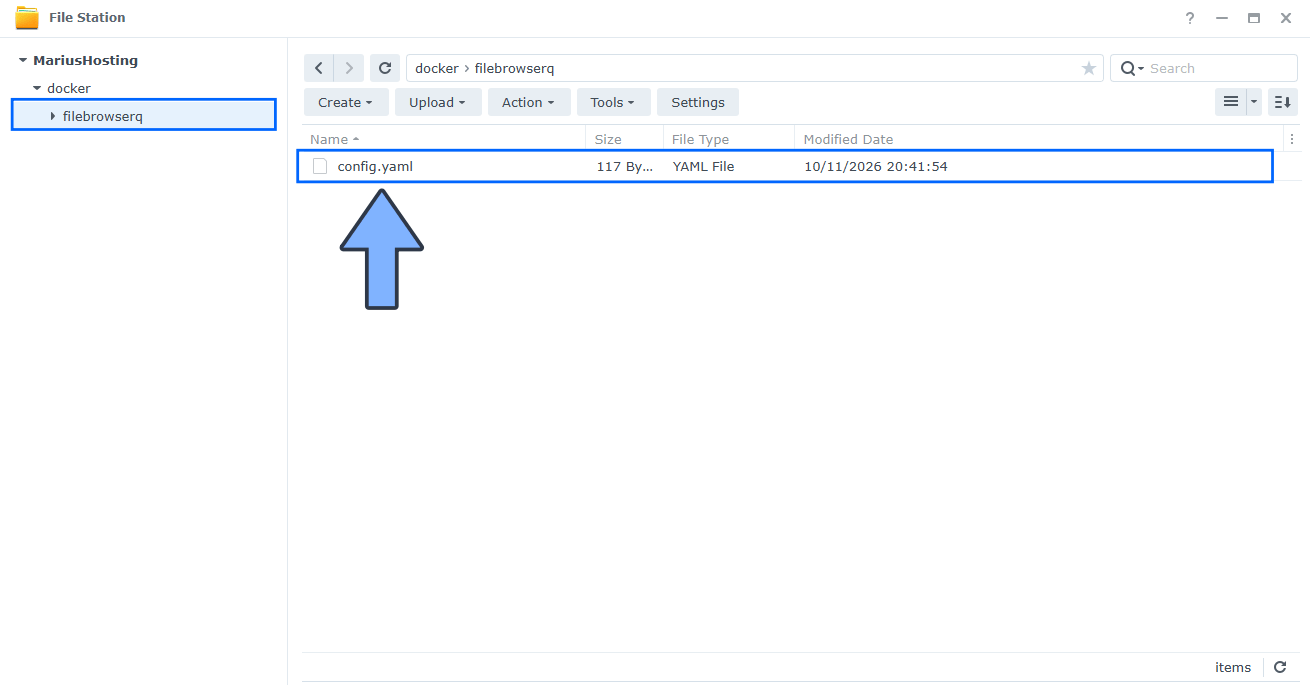Maximize the File Station window
The image size is (1310, 685).
point(1254,18)
